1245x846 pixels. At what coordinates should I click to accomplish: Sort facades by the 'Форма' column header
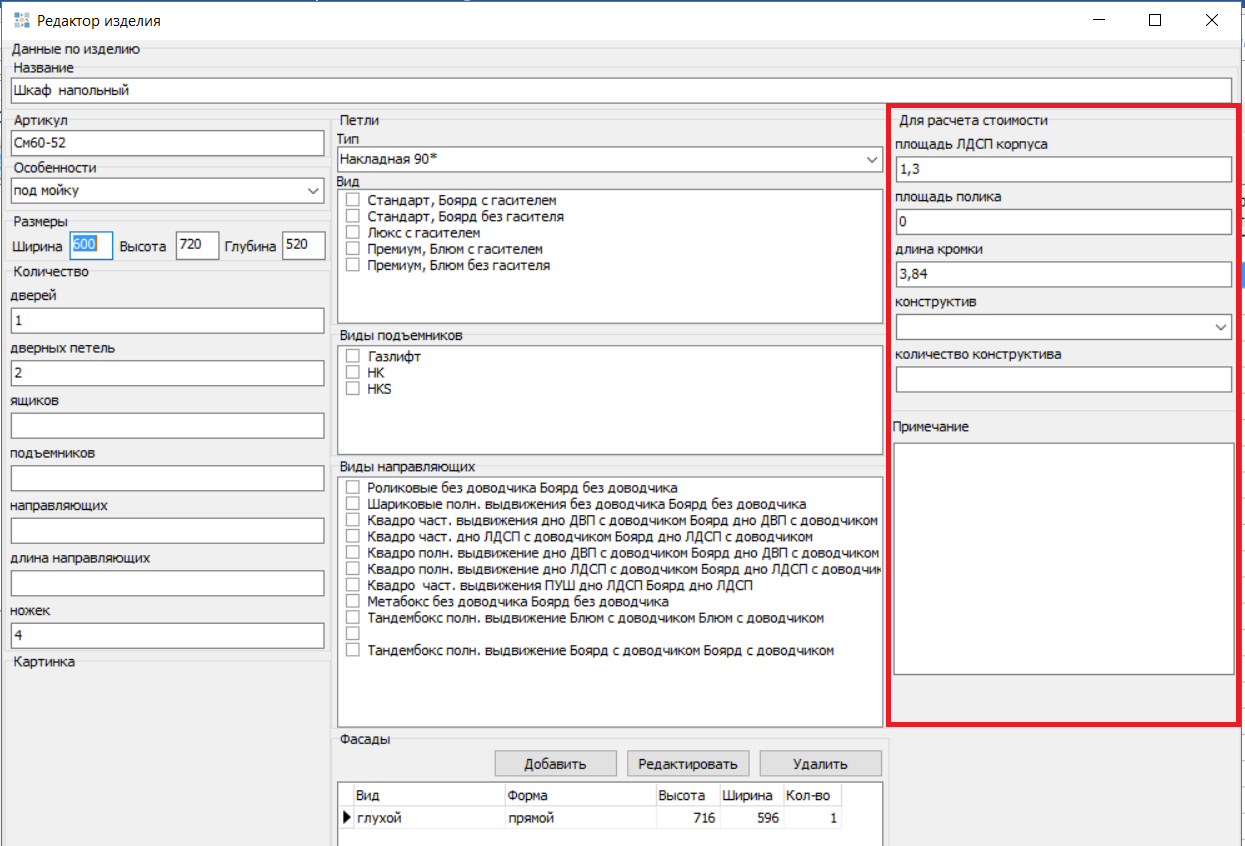pos(579,796)
